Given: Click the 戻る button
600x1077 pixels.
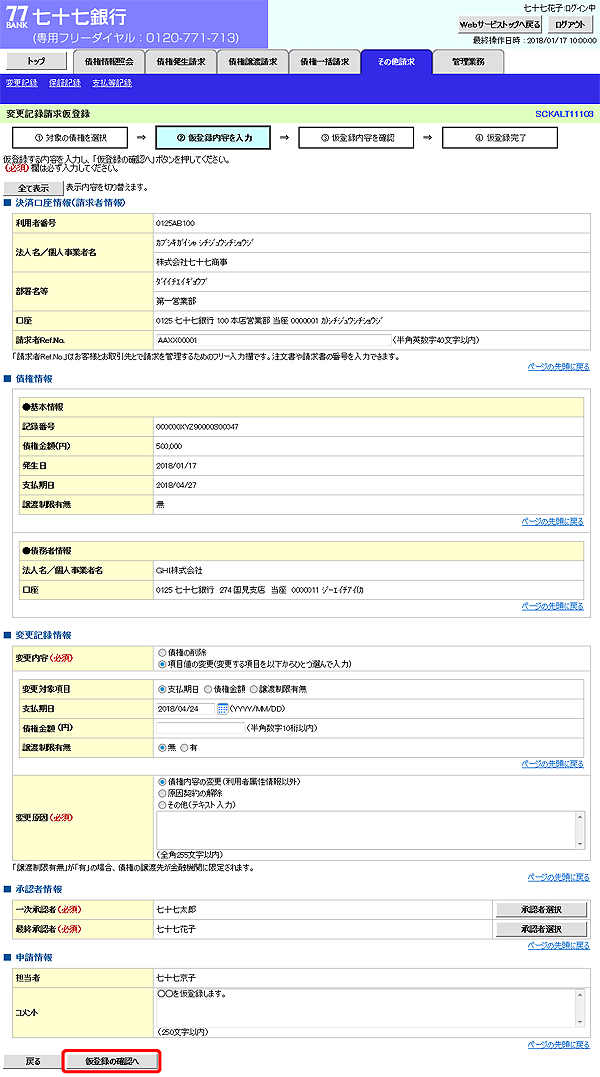Looking at the screenshot, I should (33, 1061).
